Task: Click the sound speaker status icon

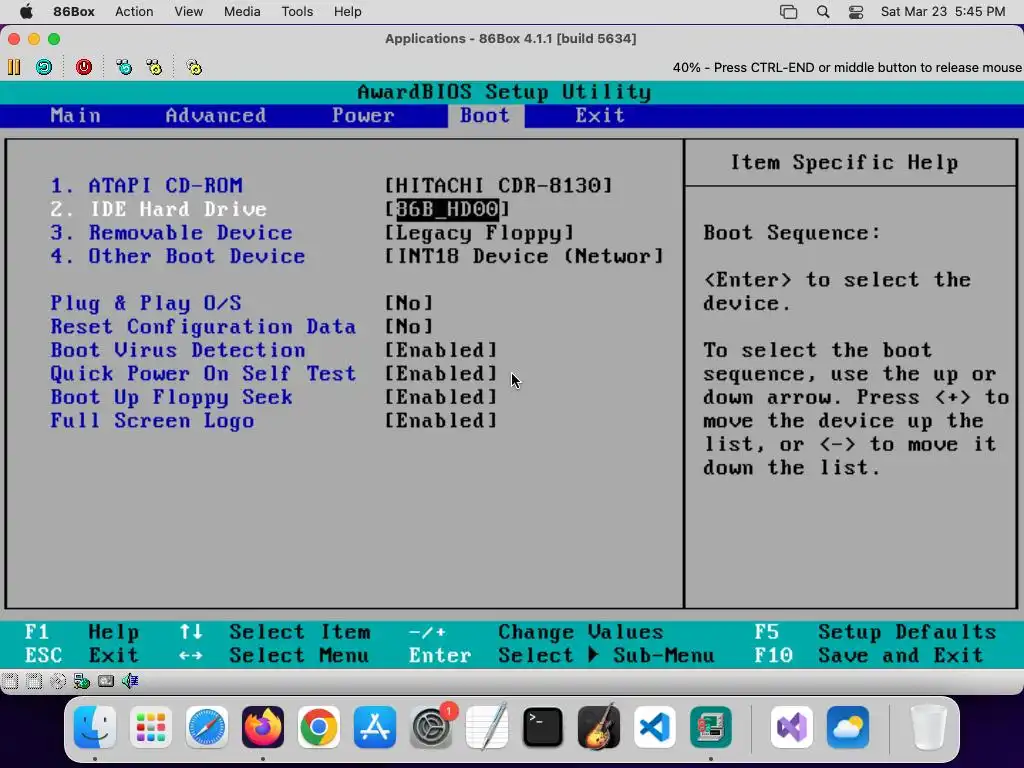Action: [130, 682]
